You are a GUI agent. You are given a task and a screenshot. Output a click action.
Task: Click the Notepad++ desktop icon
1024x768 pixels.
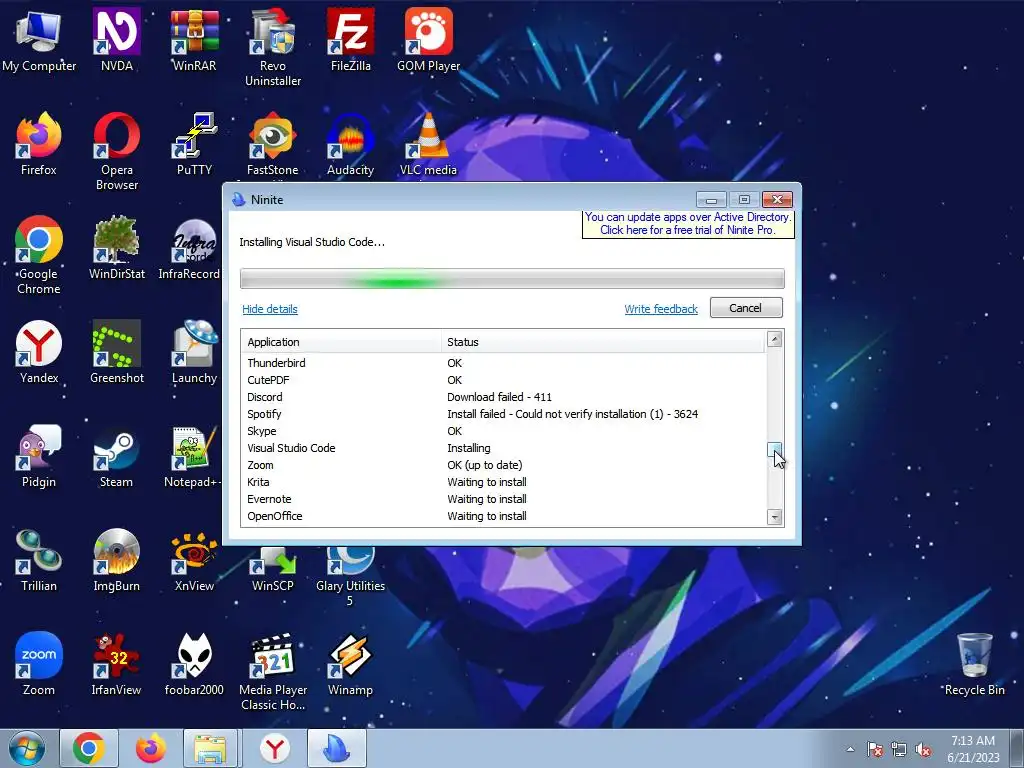[x=192, y=456]
